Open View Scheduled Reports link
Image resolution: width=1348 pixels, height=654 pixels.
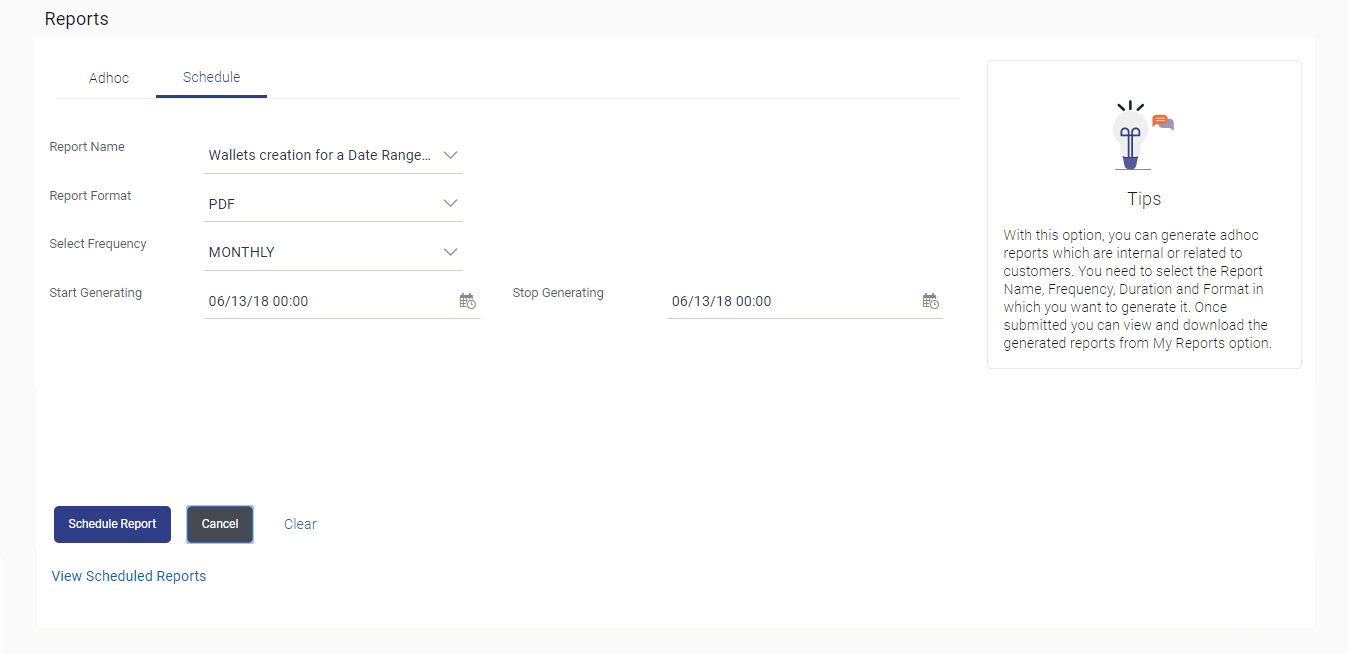(129, 576)
